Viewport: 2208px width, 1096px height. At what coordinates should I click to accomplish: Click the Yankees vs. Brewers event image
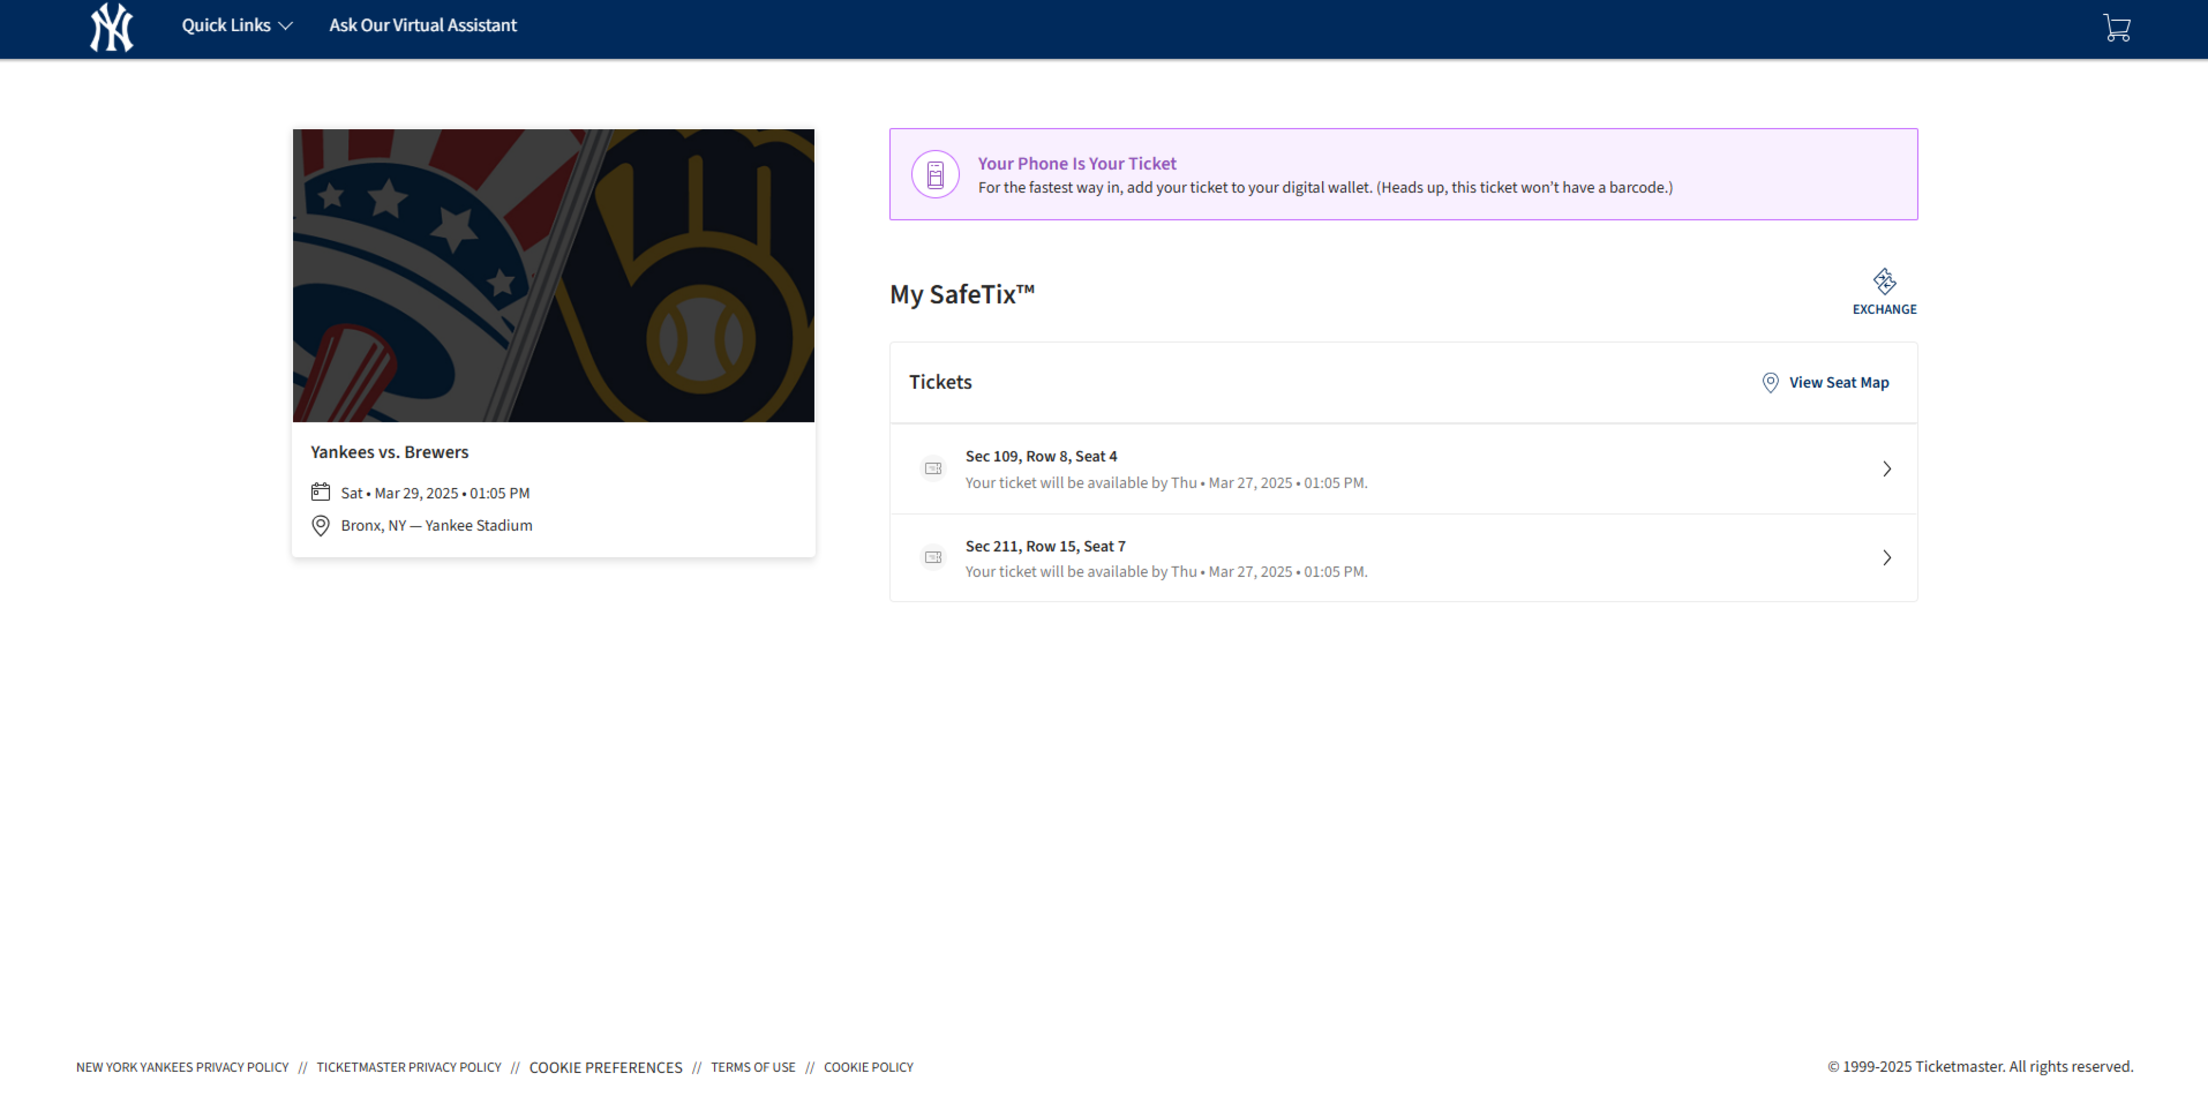[553, 274]
